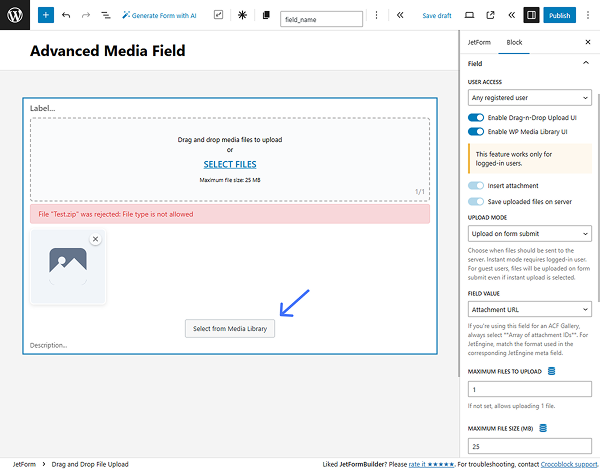The width and height of the screenshot is (600, 470).
Task: Click the Label placeholder text
Action: pos(42,108)
